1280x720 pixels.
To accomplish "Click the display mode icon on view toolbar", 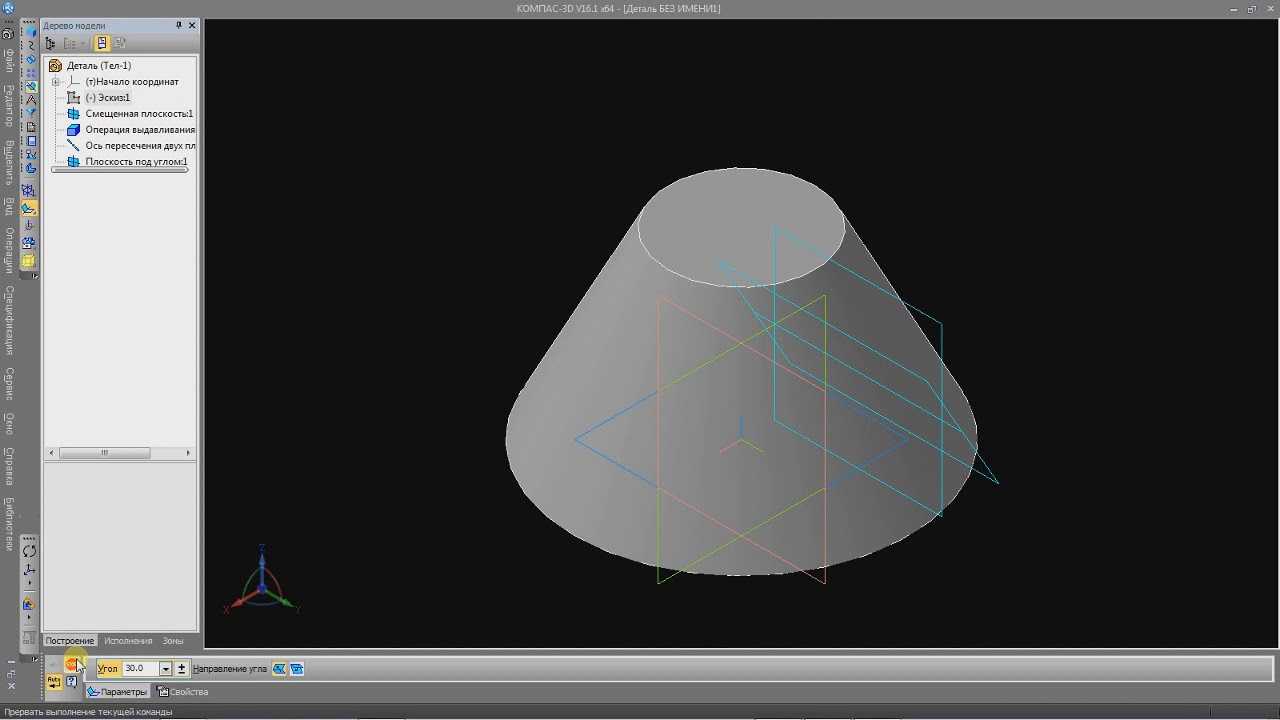I will coord(29,604).
